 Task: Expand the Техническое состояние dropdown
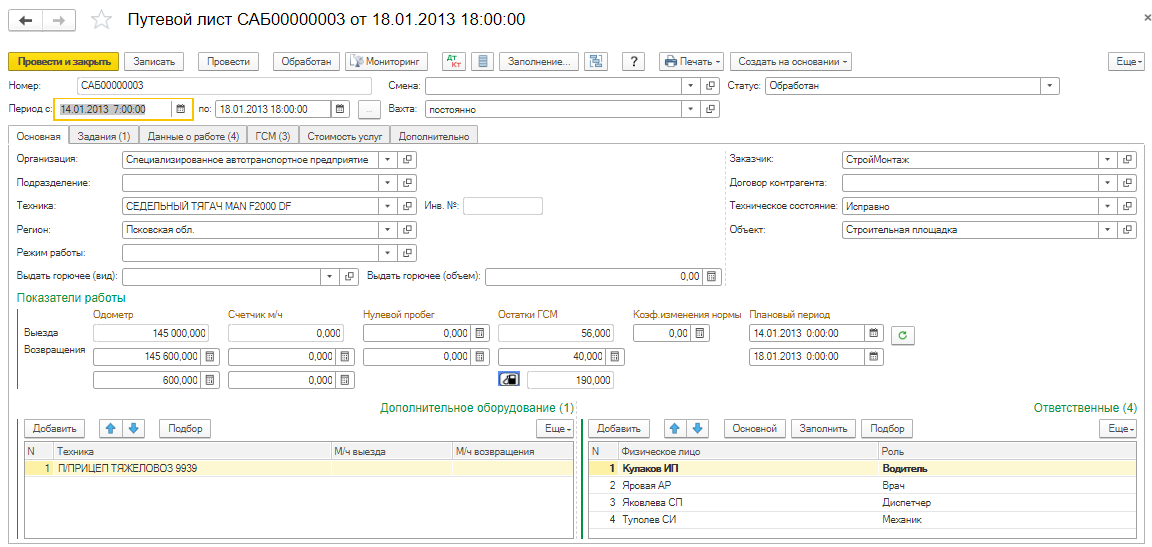pyautogui.click(x=1106, y=206)
